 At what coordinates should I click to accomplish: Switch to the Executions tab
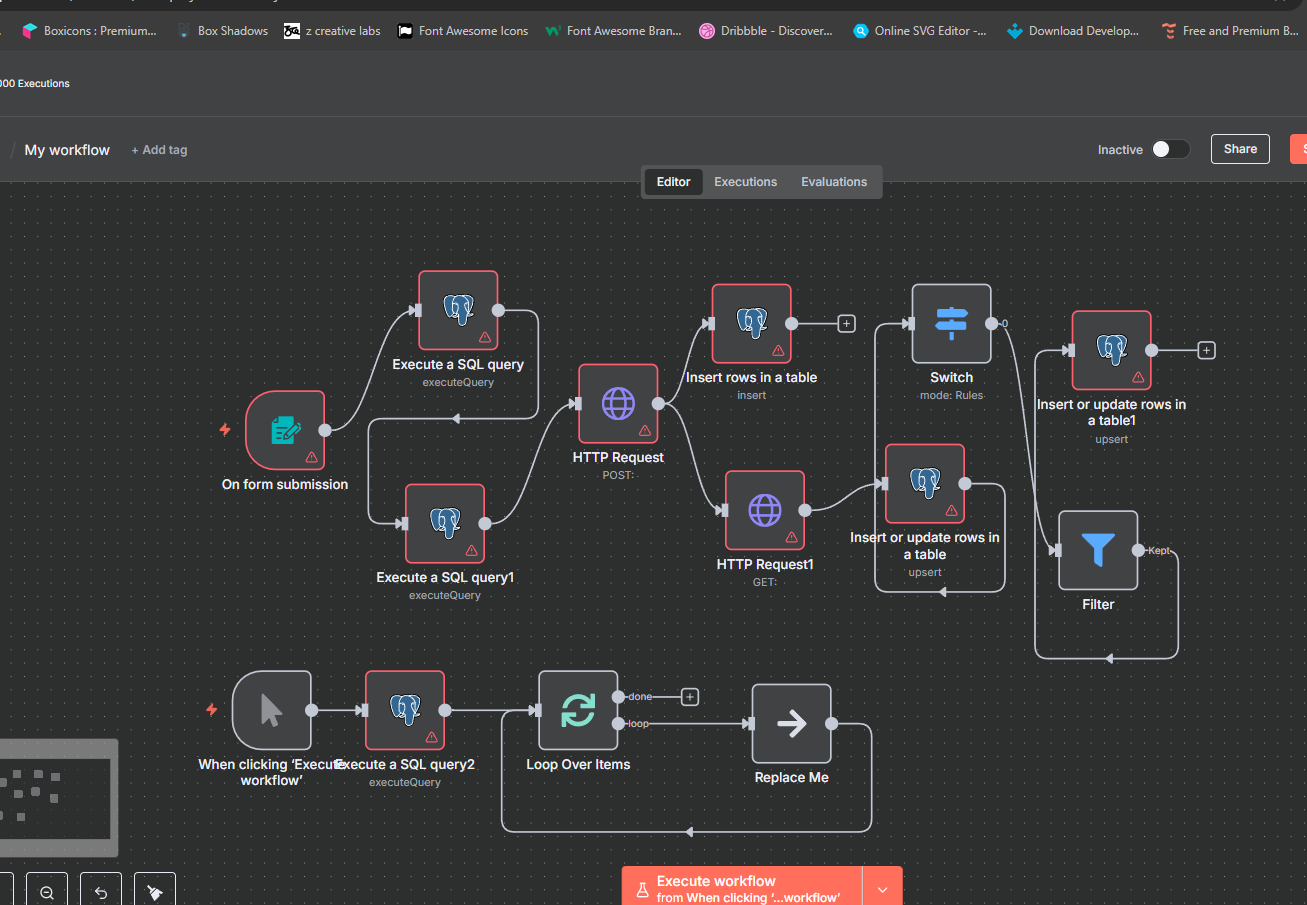point(745,182)
